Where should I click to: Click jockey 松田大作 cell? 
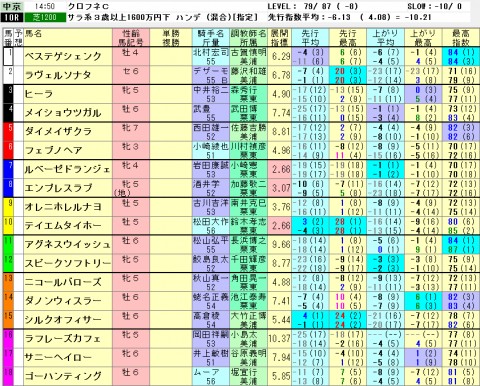[x=211, y=225]
